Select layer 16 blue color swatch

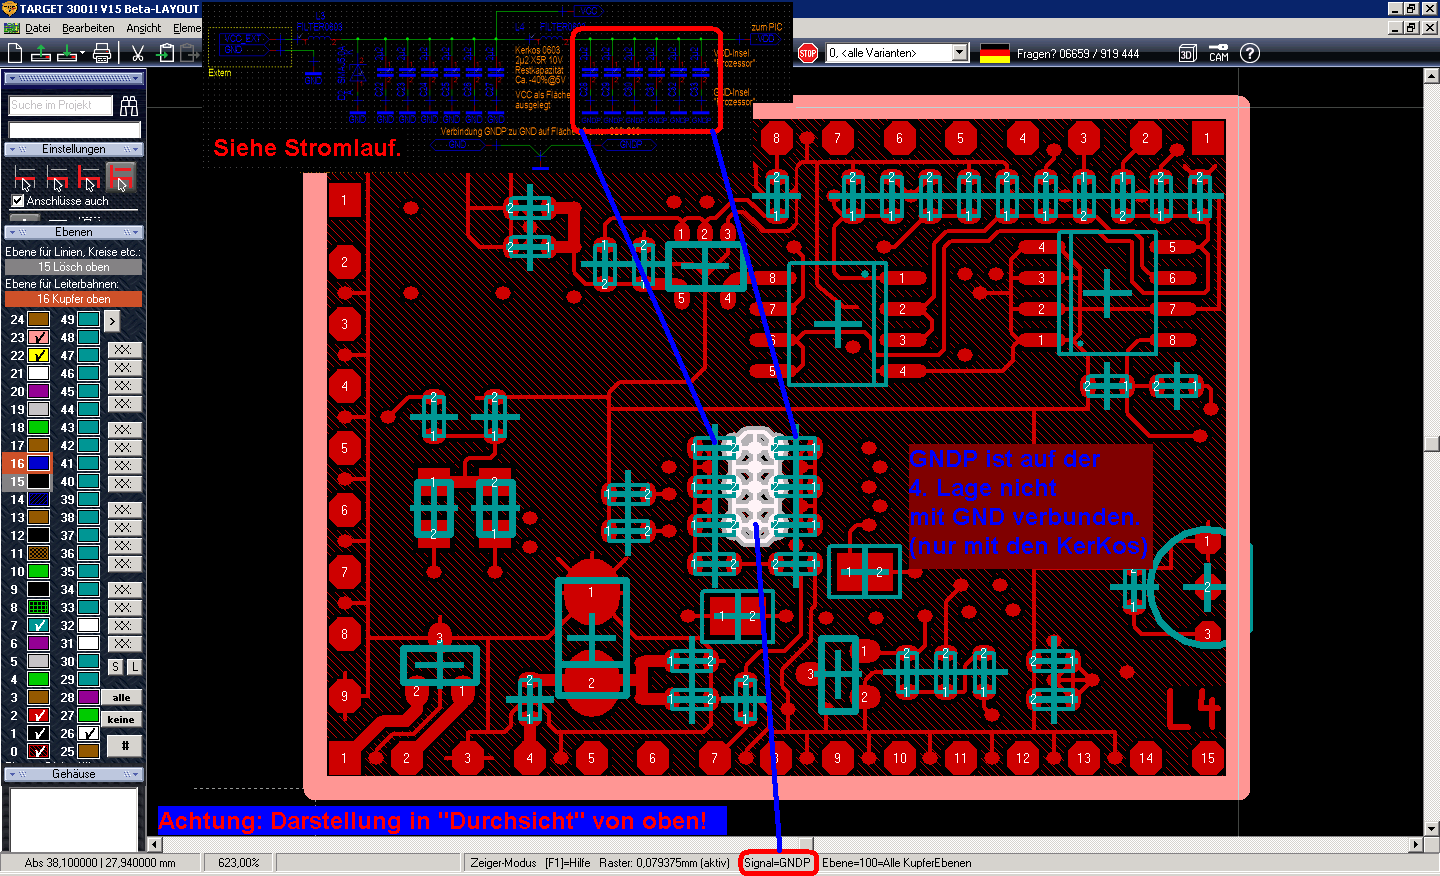(38, 464)
